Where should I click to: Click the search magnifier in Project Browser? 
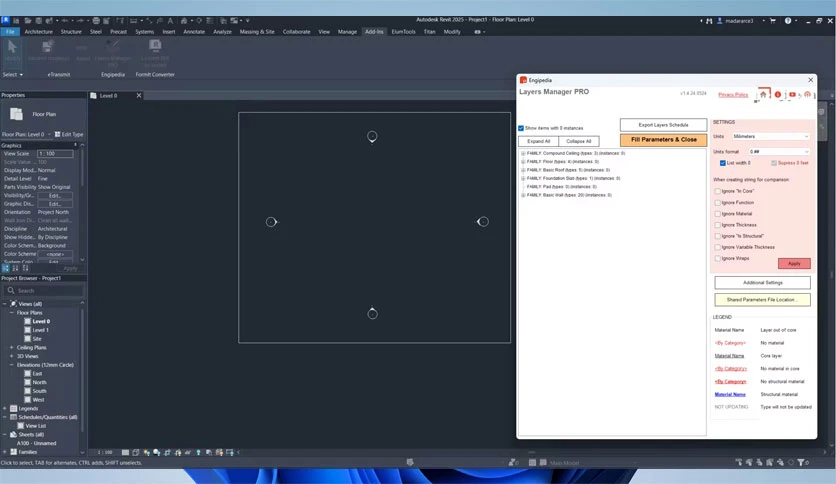point(11,291)
